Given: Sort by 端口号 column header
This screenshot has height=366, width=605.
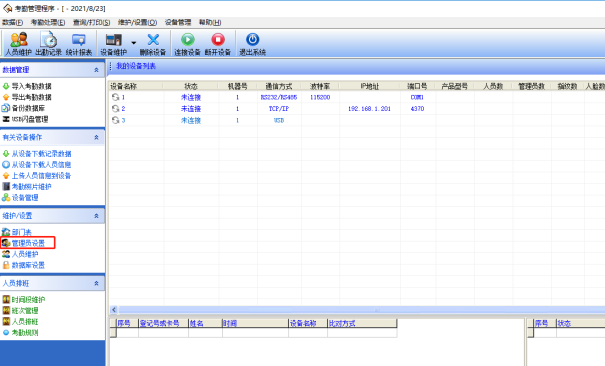Looking at the screenshot, I should tap(417, 86).
